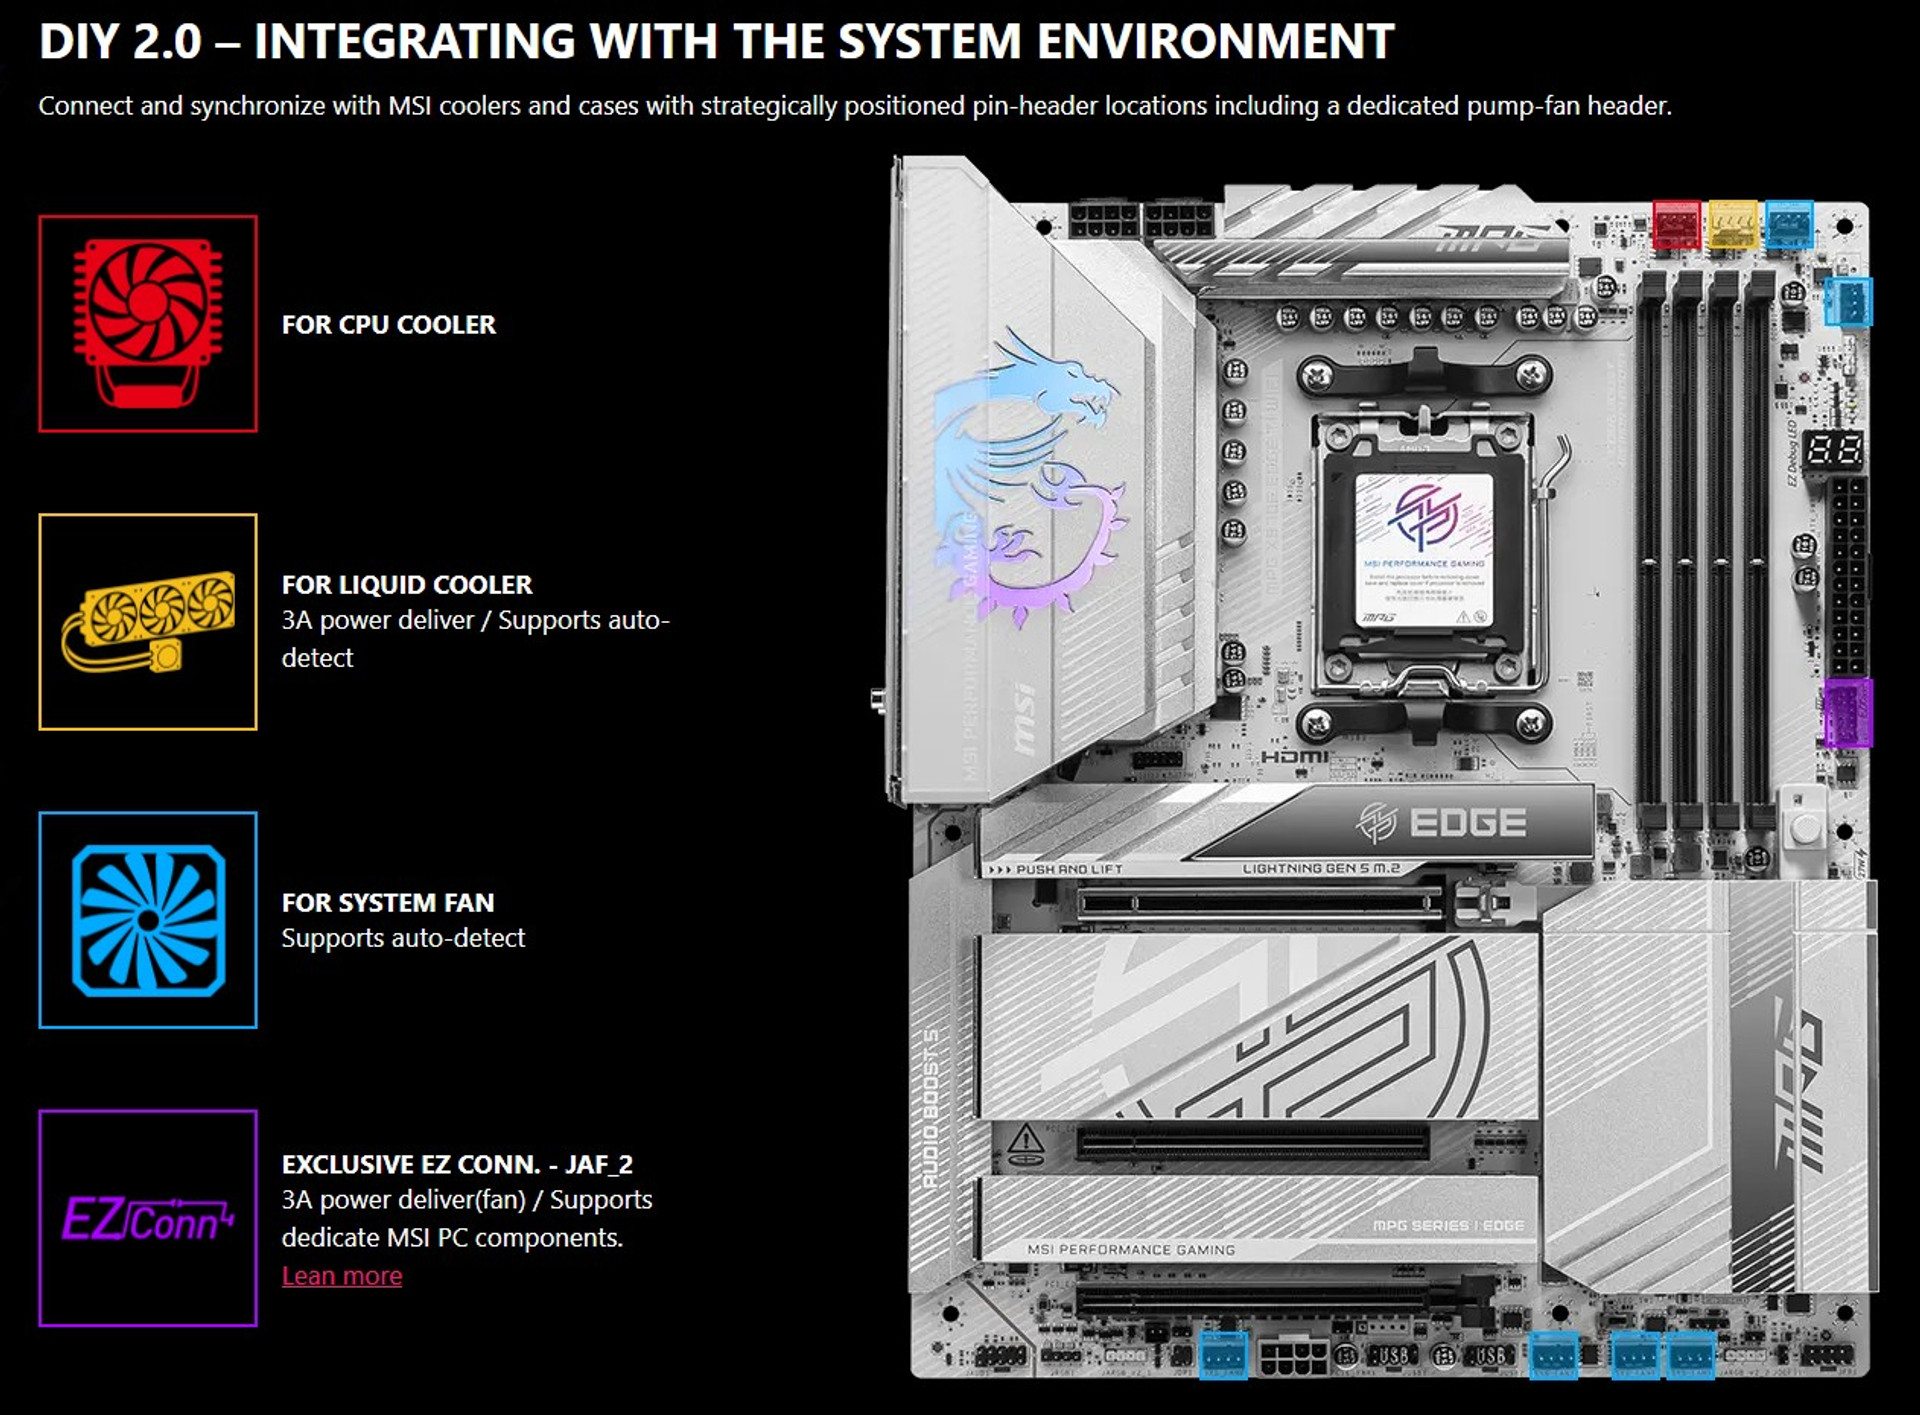Click the subtitle about MSI coolers and cases
1920x1415 pixels.
tap(855, 106)
